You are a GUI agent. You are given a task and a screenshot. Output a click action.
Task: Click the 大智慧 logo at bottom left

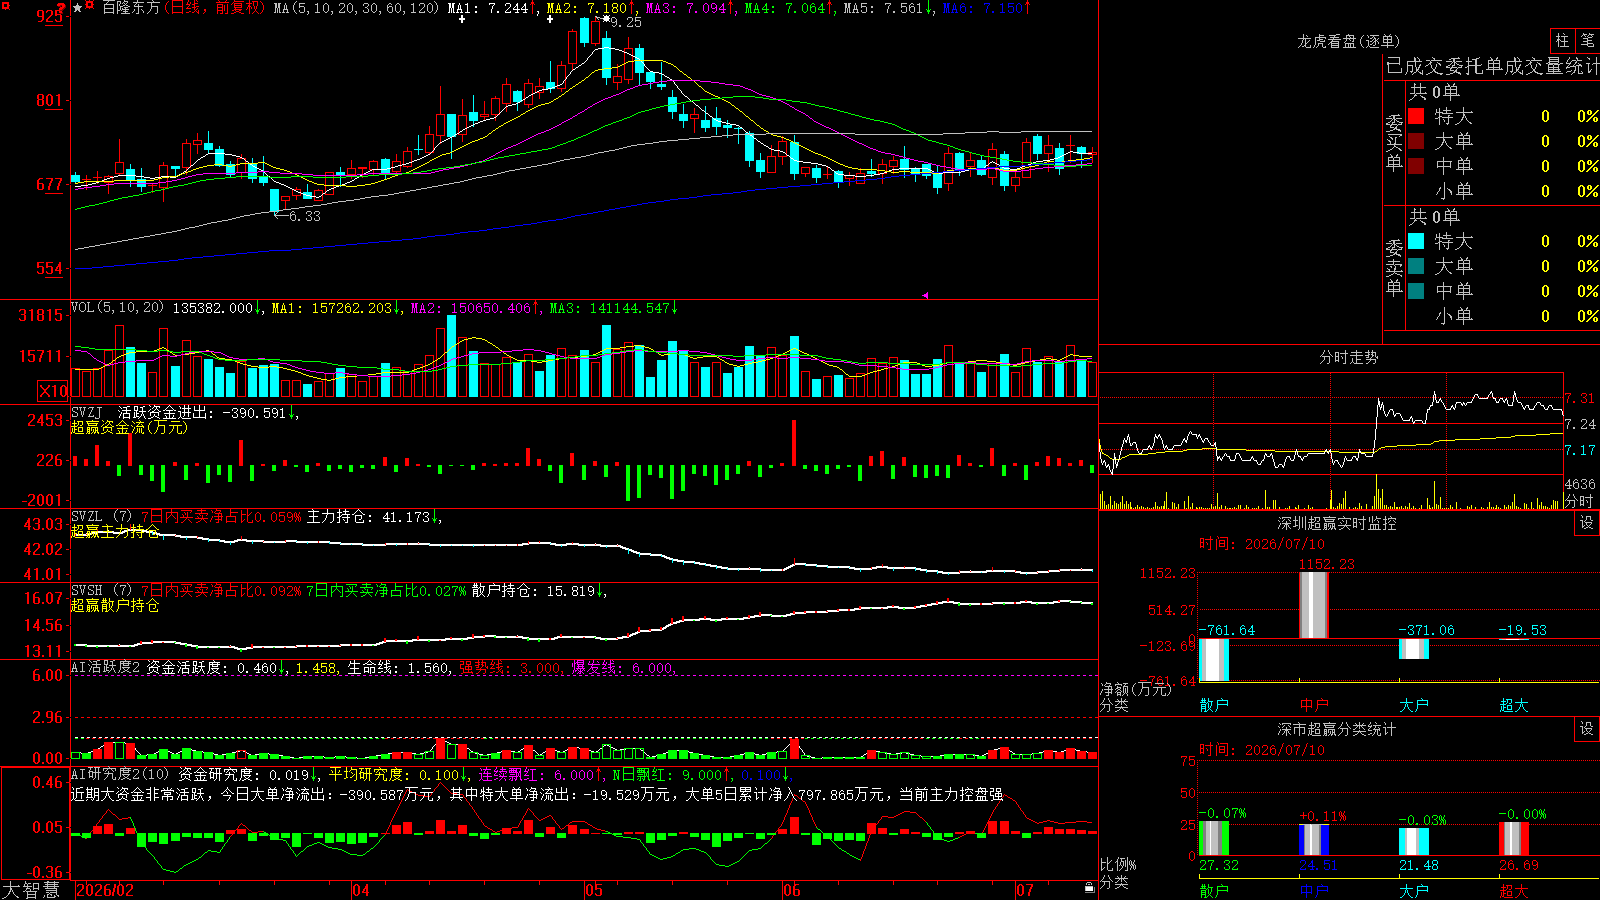[32, 890]
